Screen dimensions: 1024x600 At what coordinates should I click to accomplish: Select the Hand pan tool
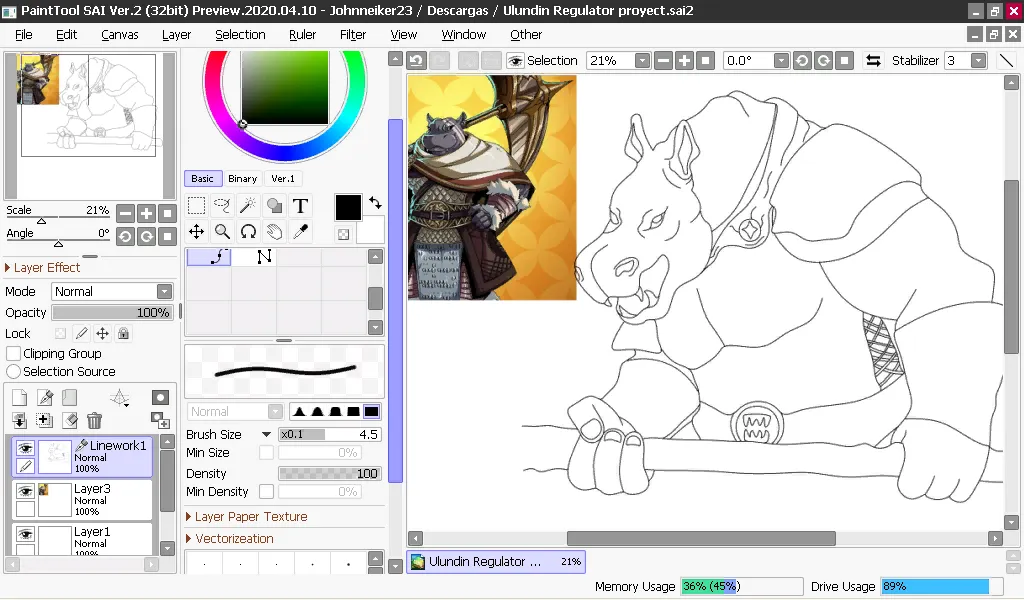(x=274, y=231)
